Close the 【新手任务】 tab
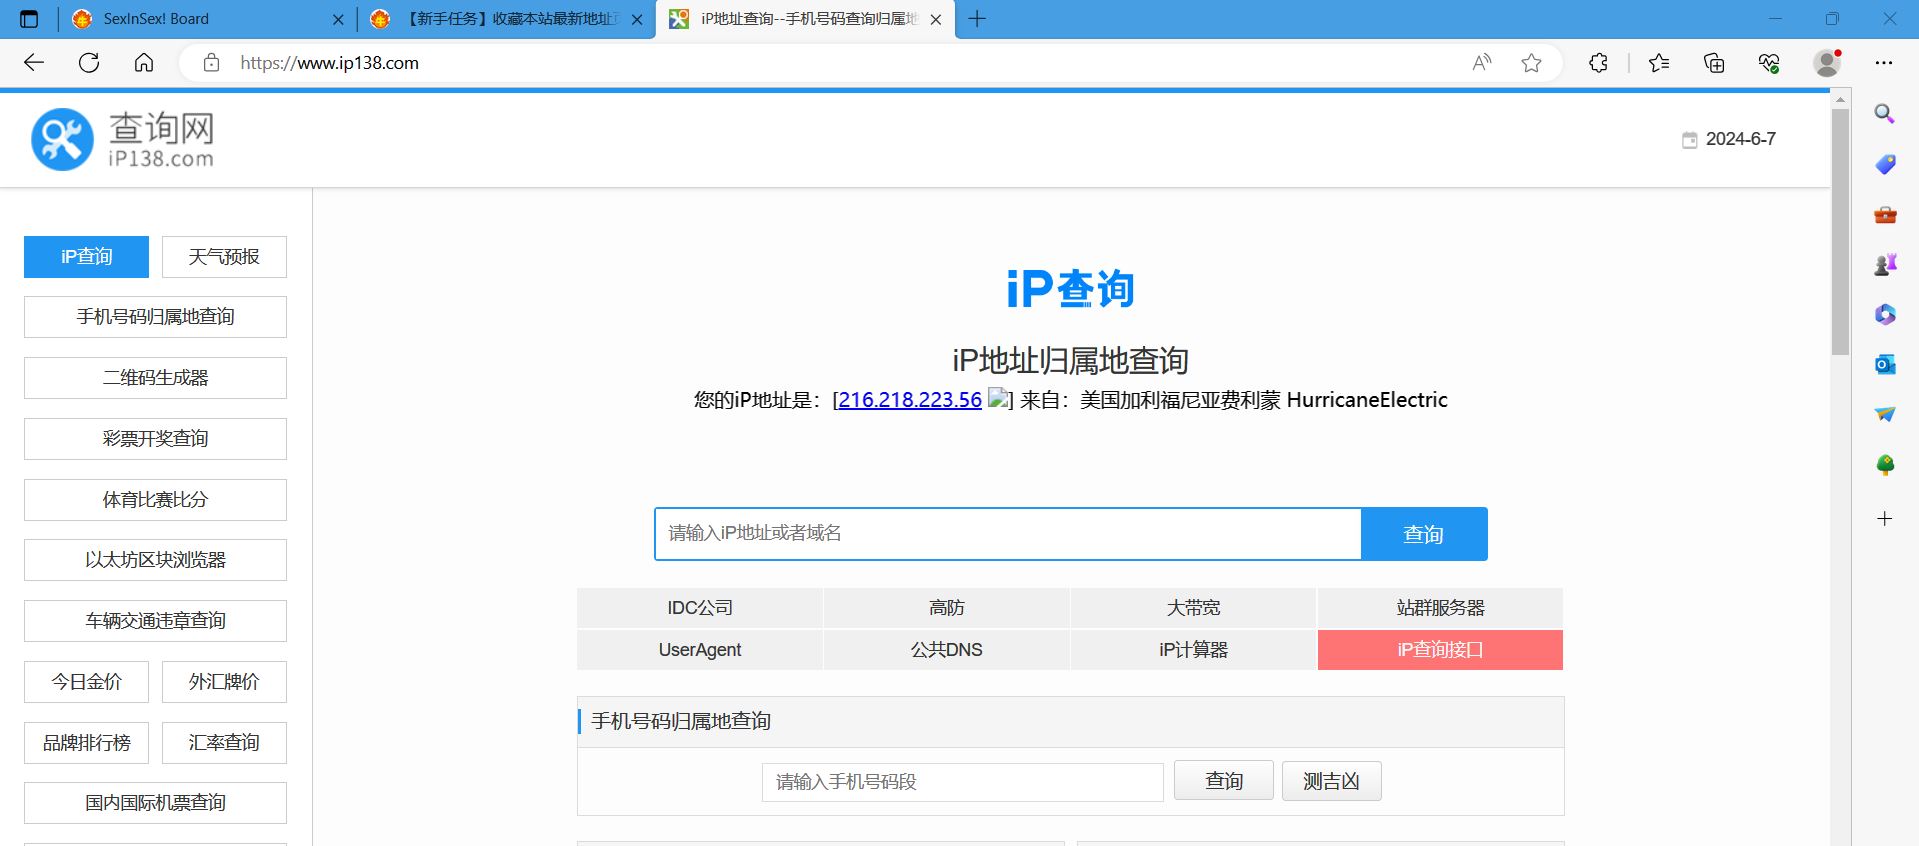Viewport: 1919px width, 846px height. click(x=637, y=19)
